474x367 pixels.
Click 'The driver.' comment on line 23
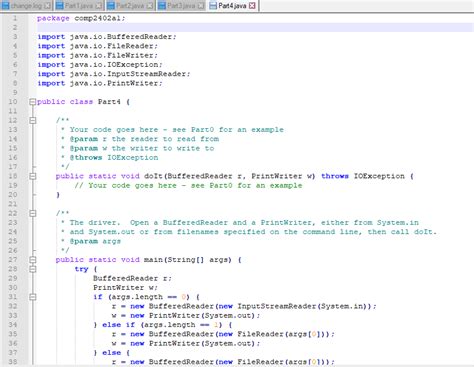tap(94, 223)
